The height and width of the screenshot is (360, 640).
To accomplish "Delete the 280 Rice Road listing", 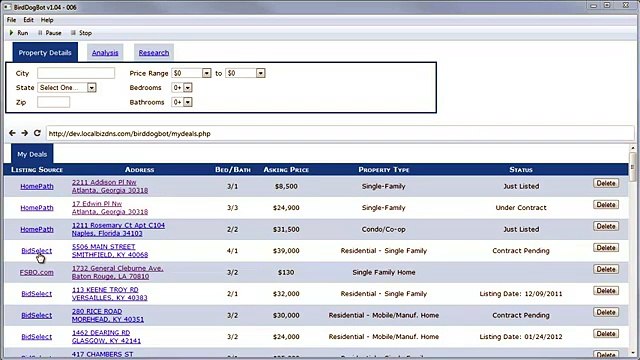I will tap(606, 312).
